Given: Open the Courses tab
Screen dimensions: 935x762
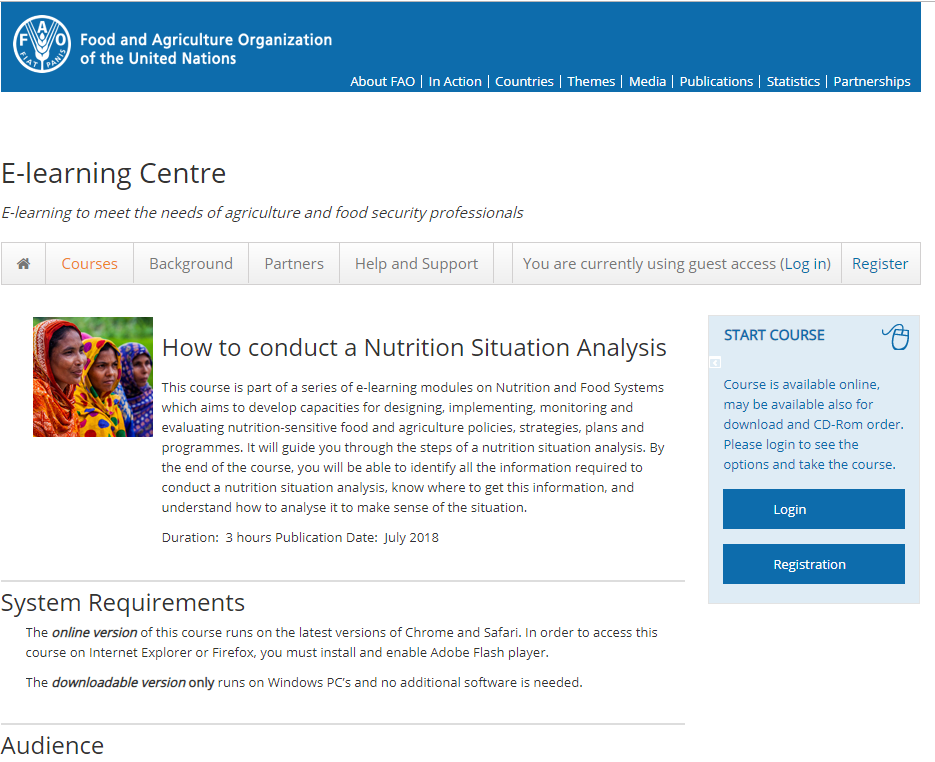Looking at the screenshot, I should (90, 264).
